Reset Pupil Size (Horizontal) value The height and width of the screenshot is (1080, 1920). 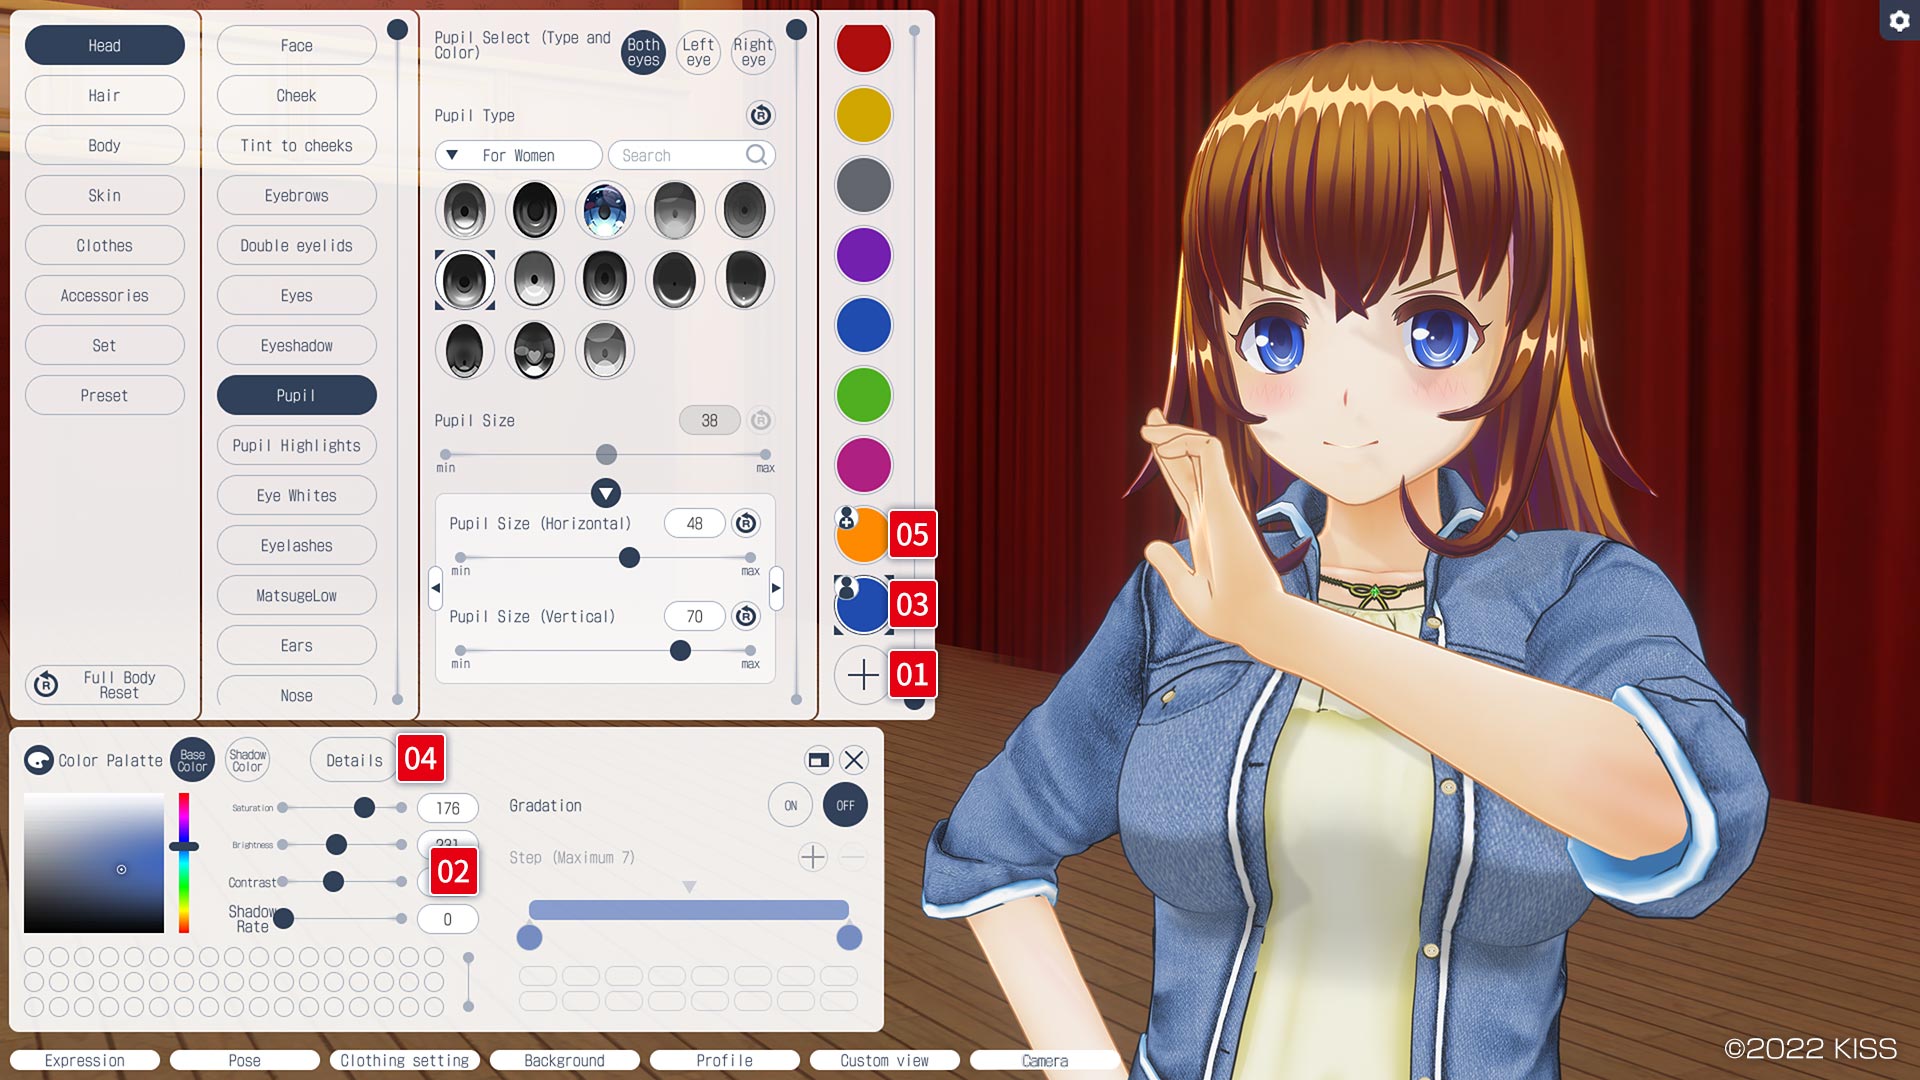pyautogui.click(x=745, y=523)
